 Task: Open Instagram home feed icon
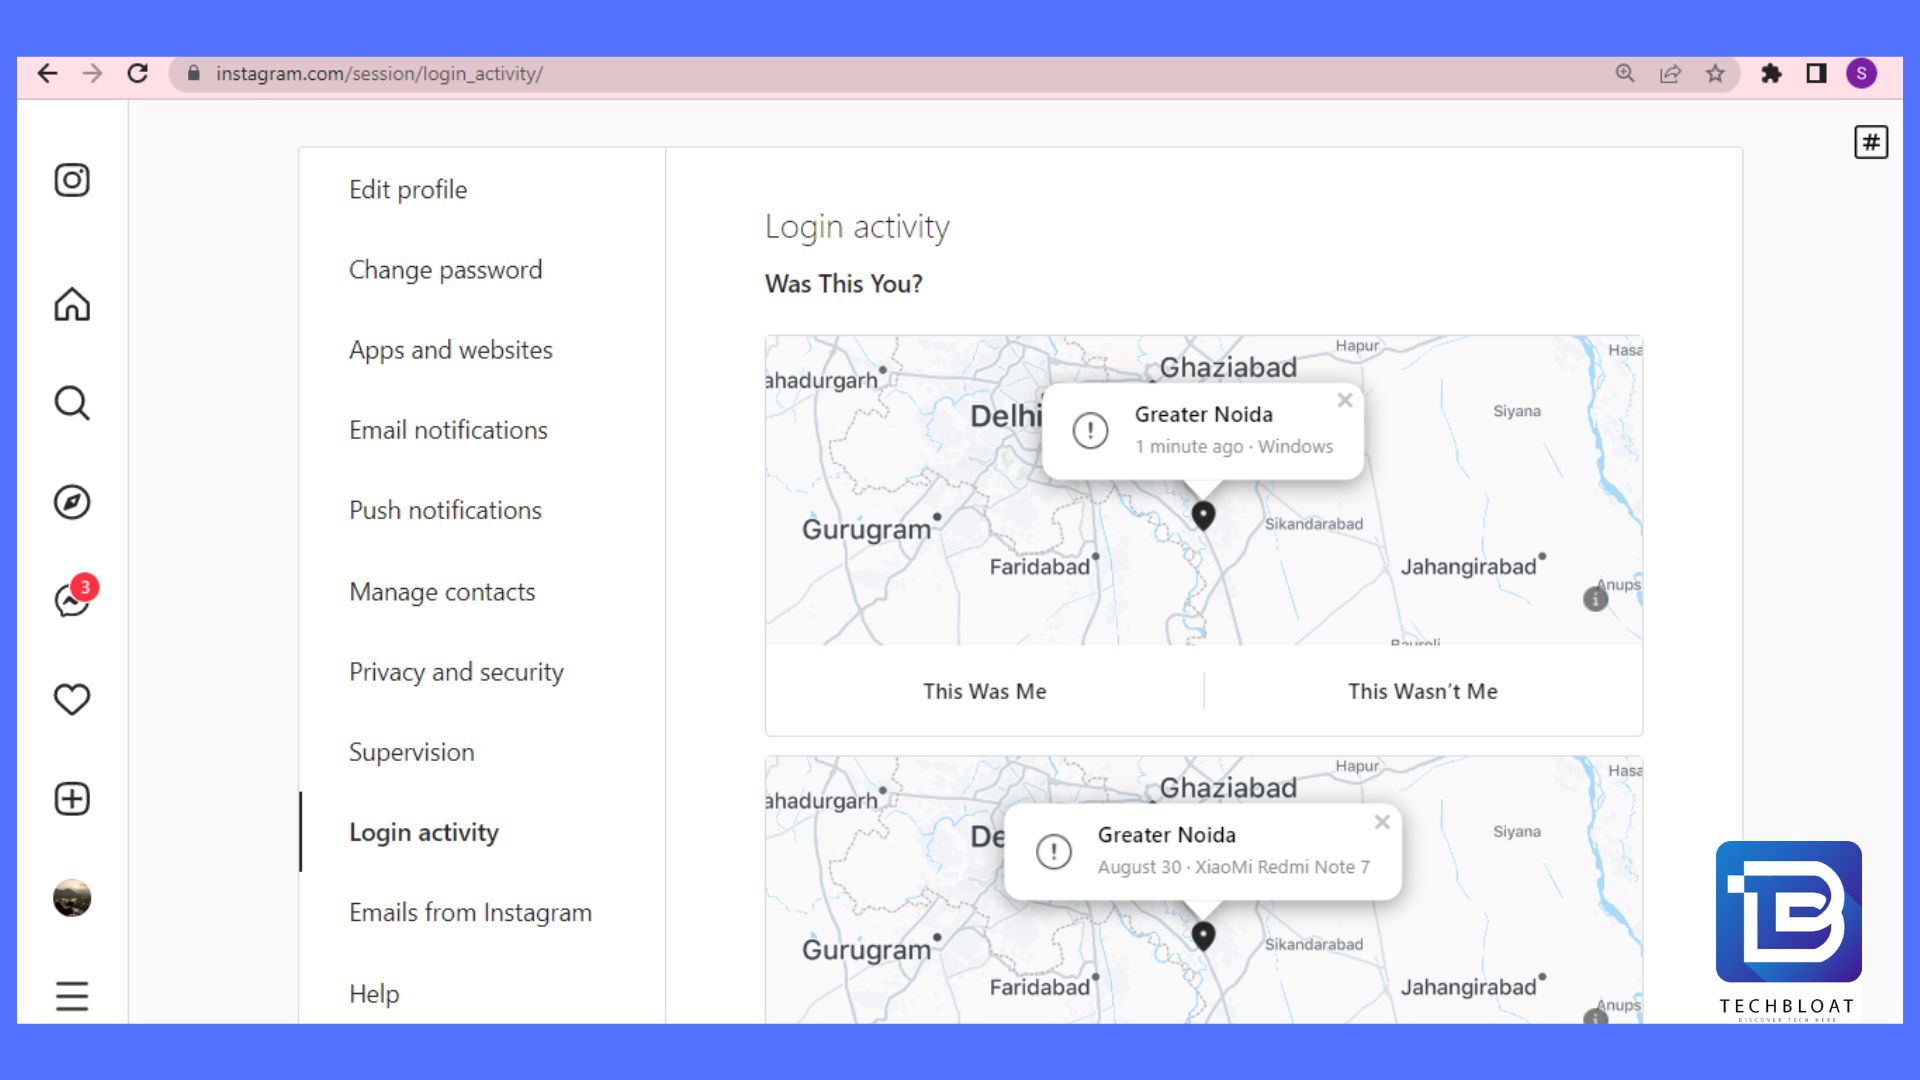pyautogui.click(x=71, y=304)
